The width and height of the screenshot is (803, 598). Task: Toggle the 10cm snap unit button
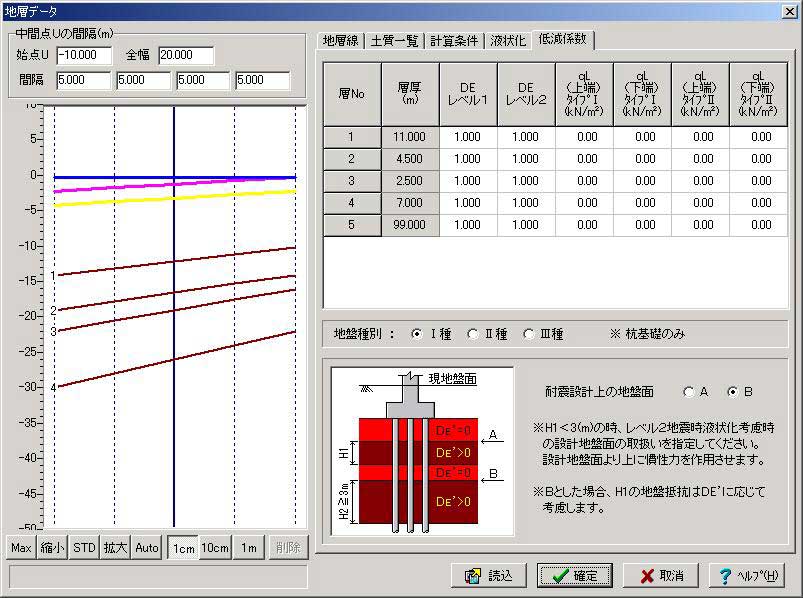[215, 548]
